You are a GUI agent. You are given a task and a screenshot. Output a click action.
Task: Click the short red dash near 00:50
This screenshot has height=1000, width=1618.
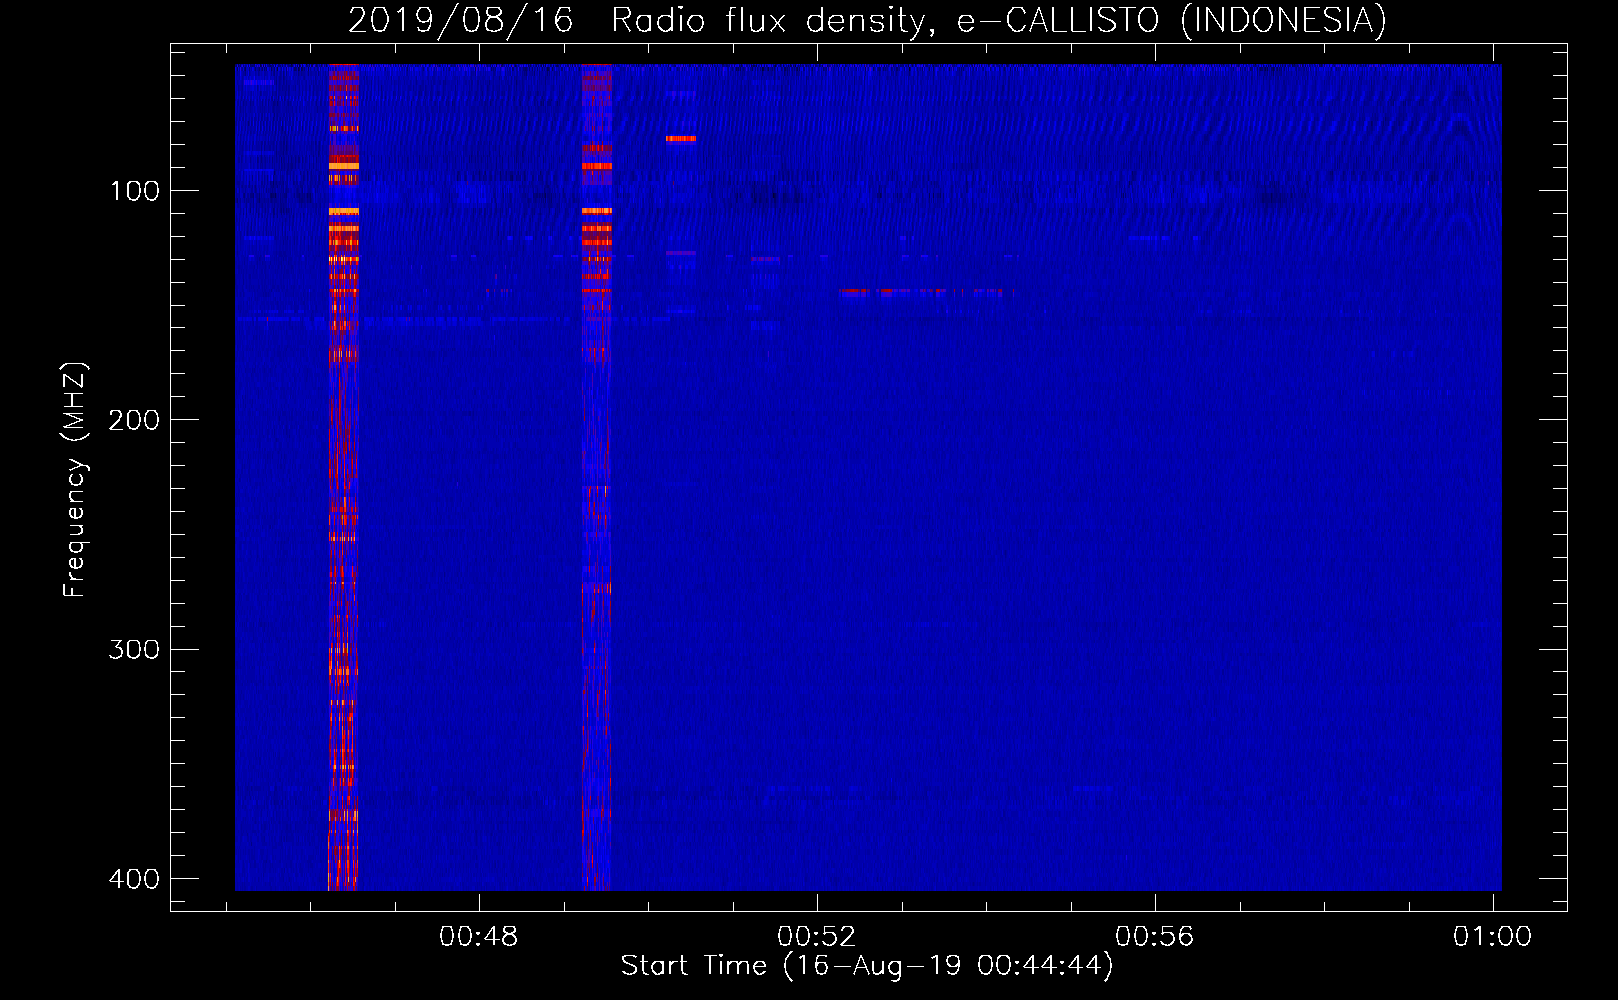[x=681, y=139]
